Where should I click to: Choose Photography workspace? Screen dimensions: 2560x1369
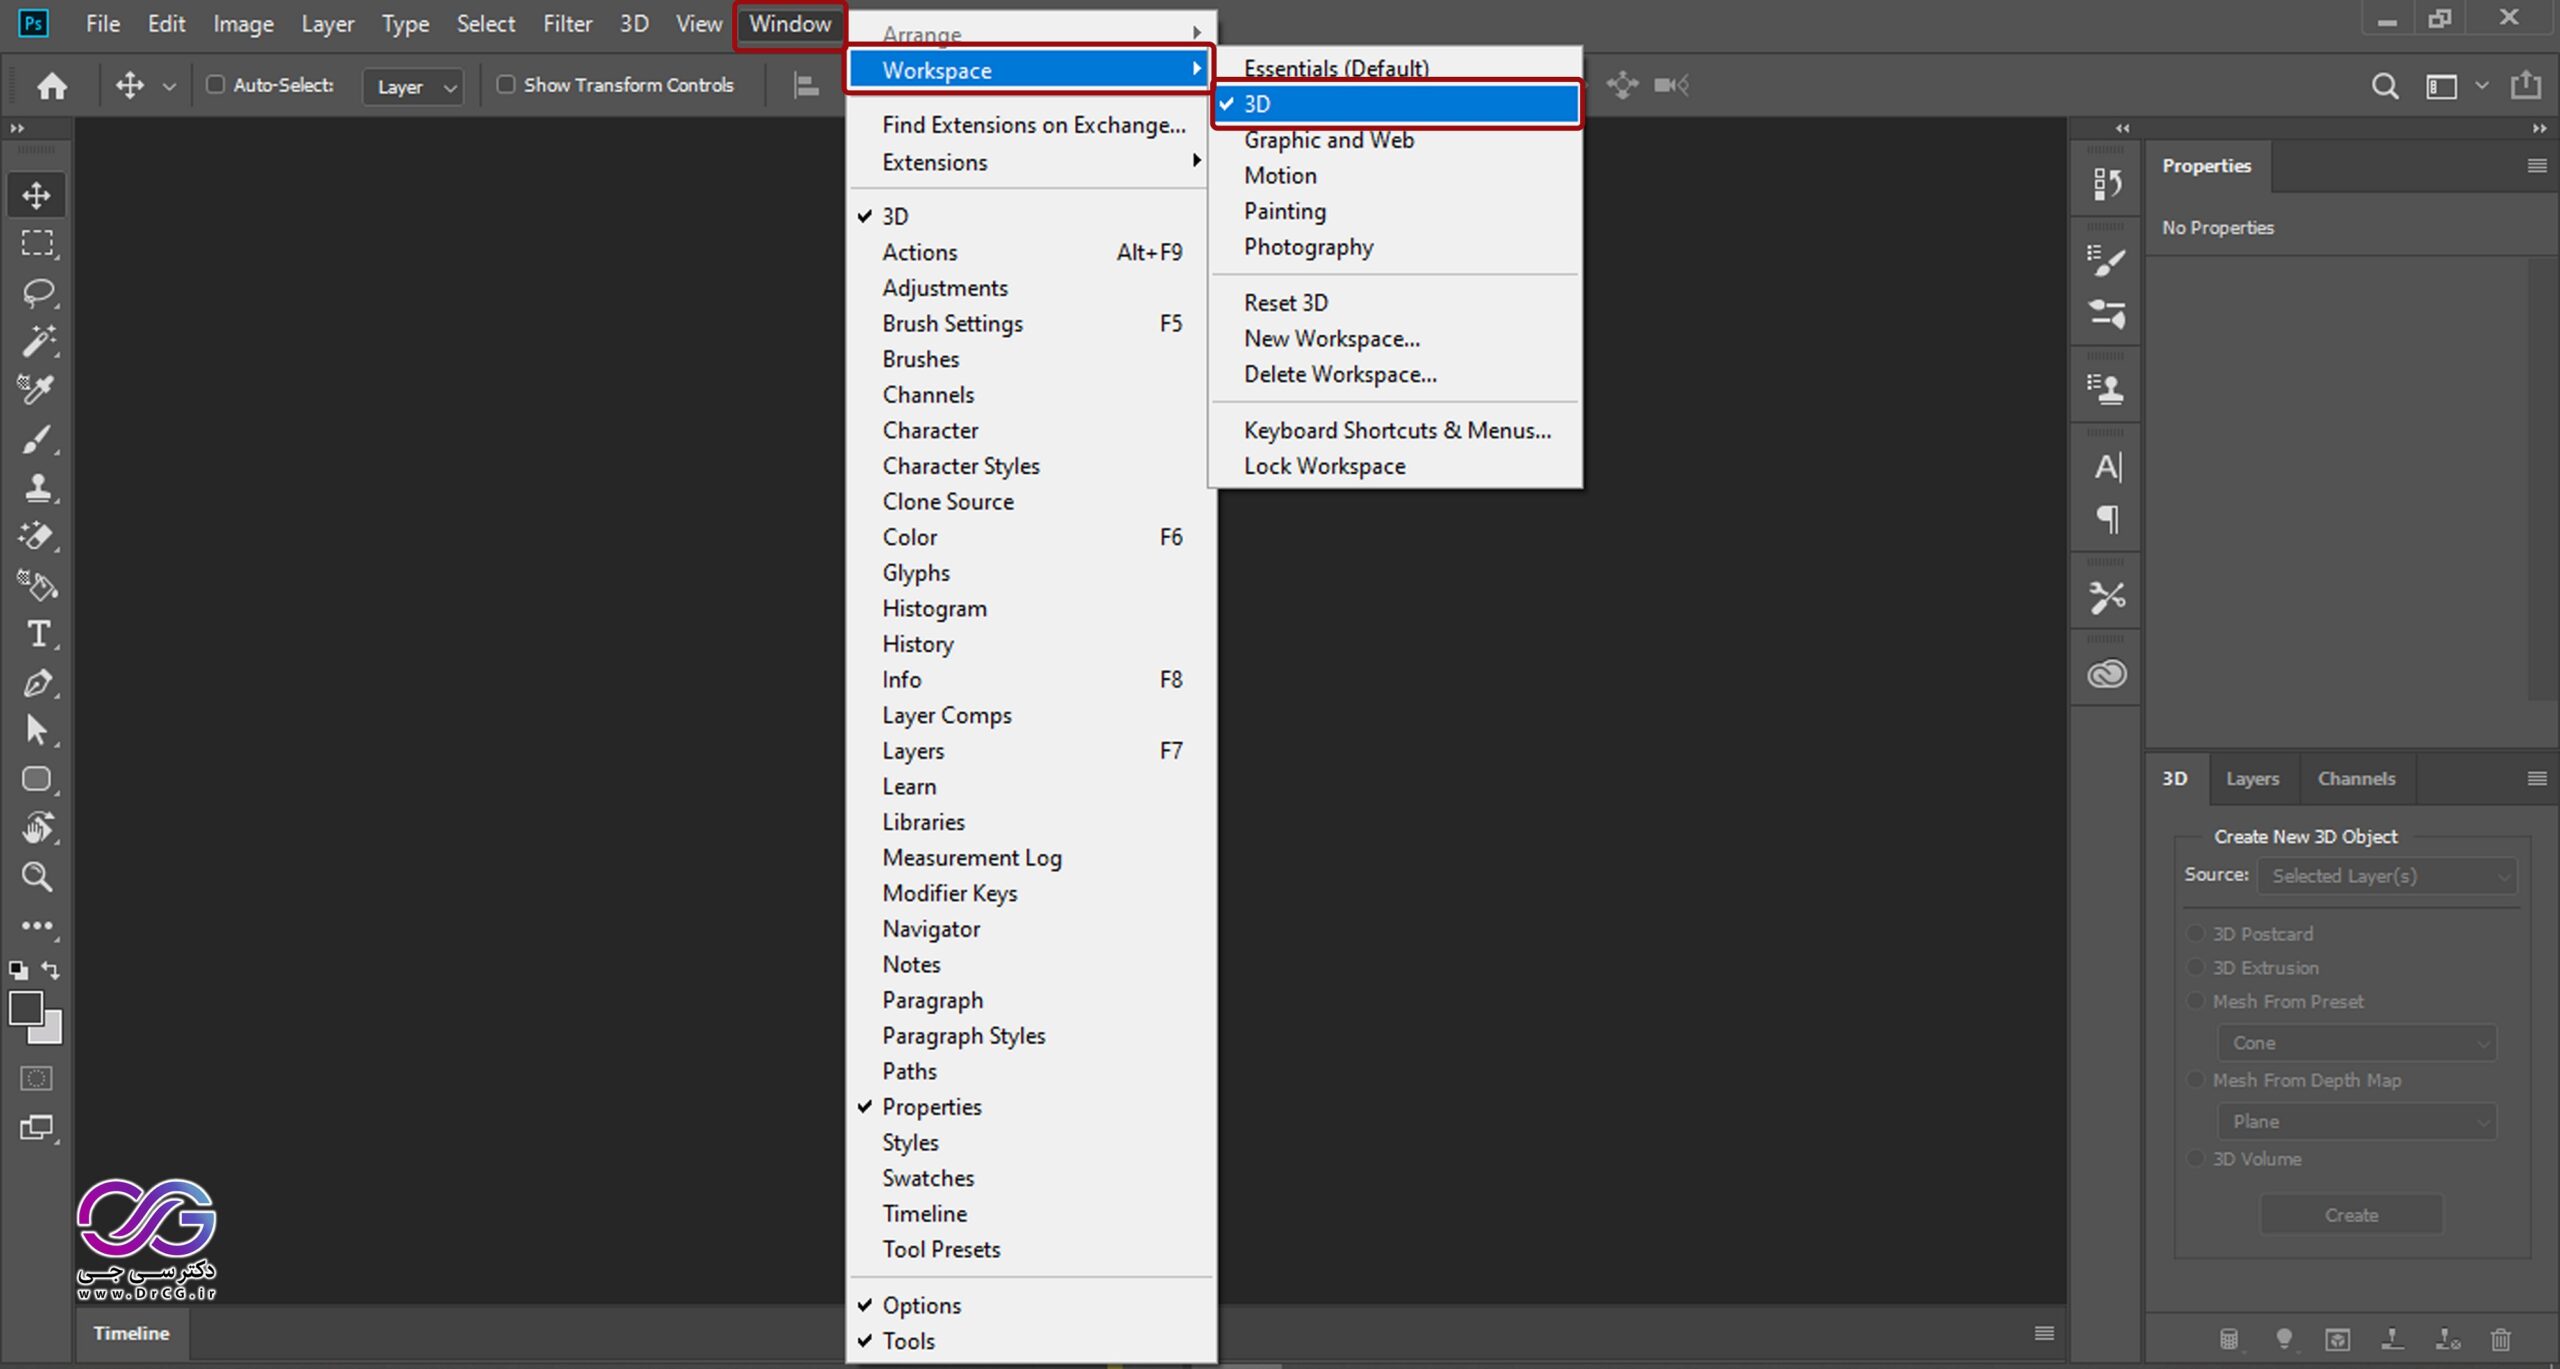pos(1396,247)
